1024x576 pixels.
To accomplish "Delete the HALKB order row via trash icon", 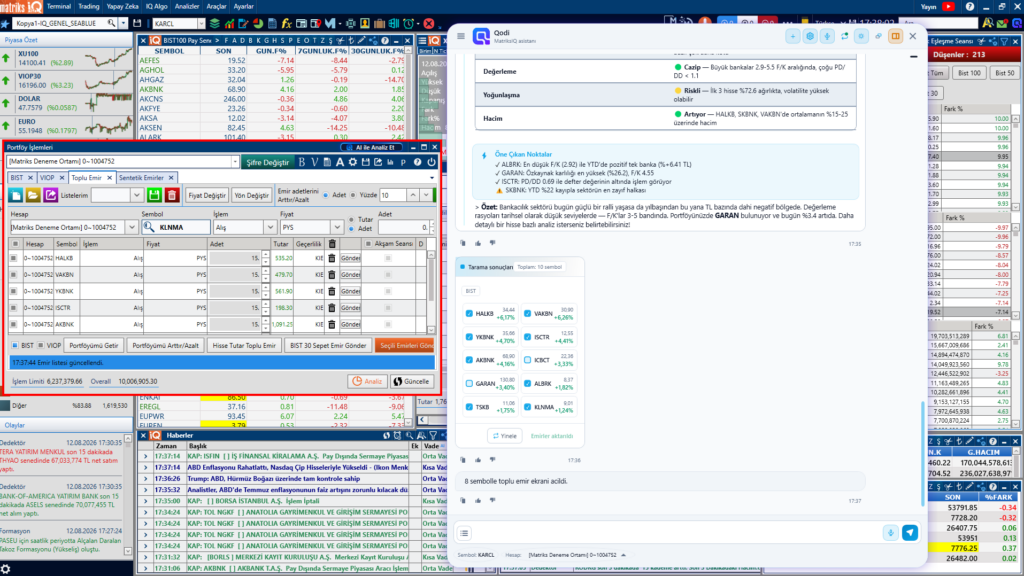I will (332, 258).
